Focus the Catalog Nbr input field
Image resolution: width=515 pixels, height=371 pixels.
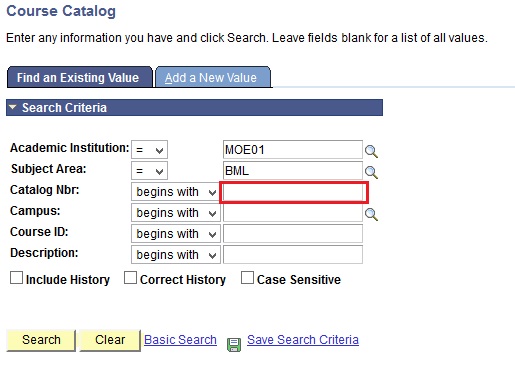(293, 192)
